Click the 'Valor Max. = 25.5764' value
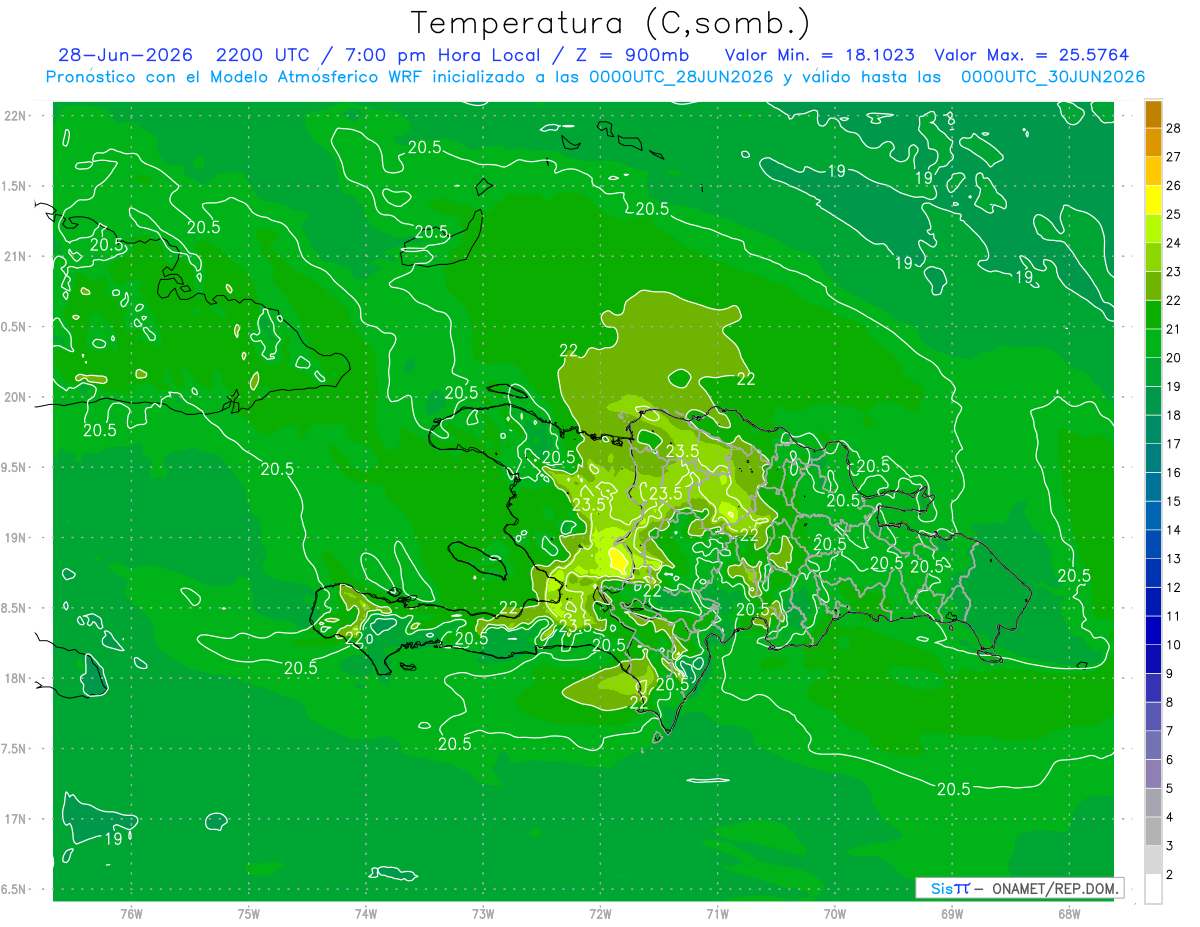The image size is (1200, 927). pyautogui.click(x=1031, y=55)
